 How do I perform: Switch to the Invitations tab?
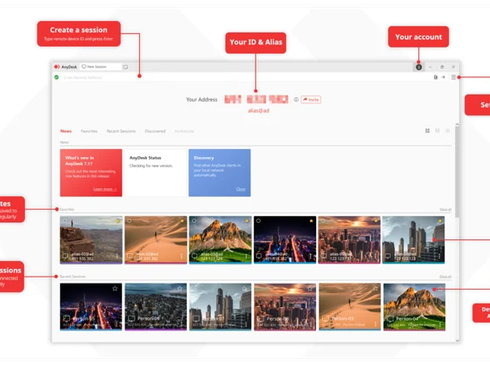coord(184,131)
